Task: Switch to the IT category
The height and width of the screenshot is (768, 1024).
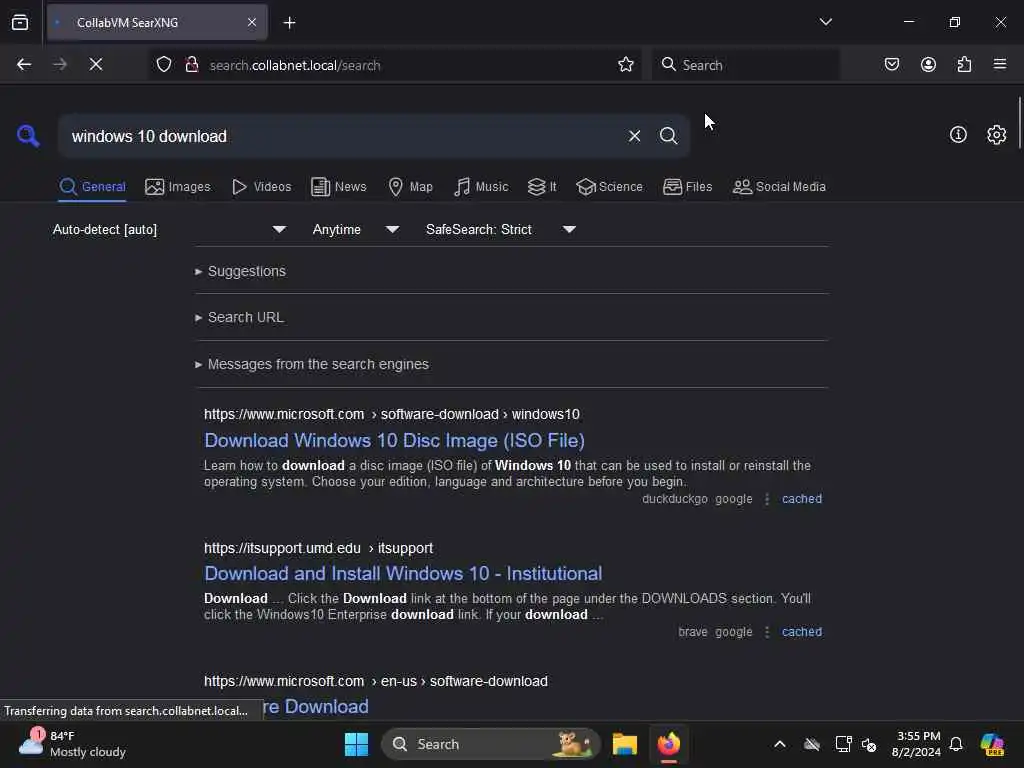Action: click(542, 187)
